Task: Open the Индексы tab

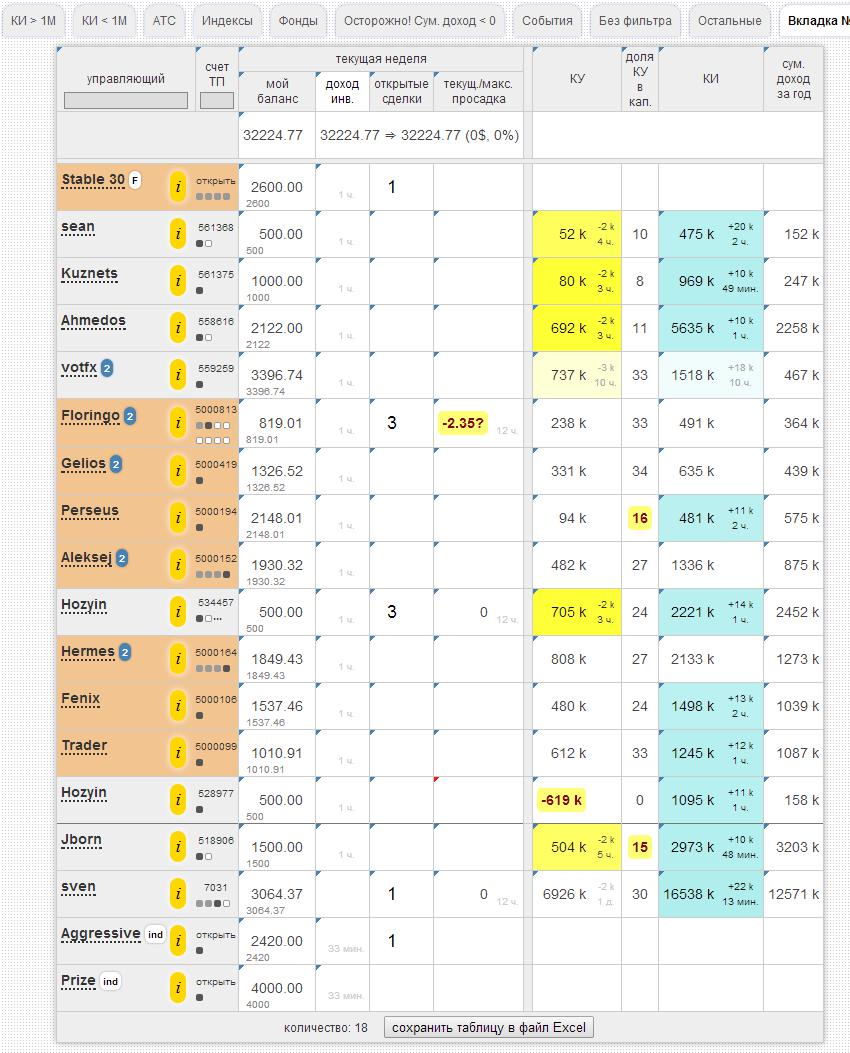Action: (x=227, y=21)
